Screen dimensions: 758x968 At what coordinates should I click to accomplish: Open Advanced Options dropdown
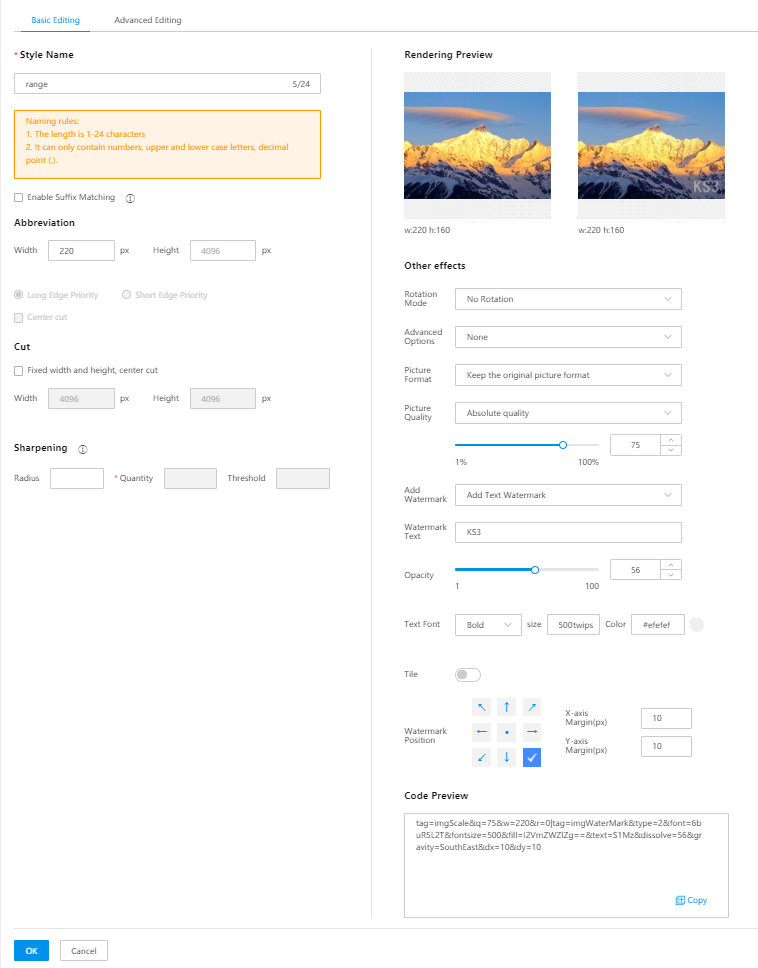pos(568,337)
